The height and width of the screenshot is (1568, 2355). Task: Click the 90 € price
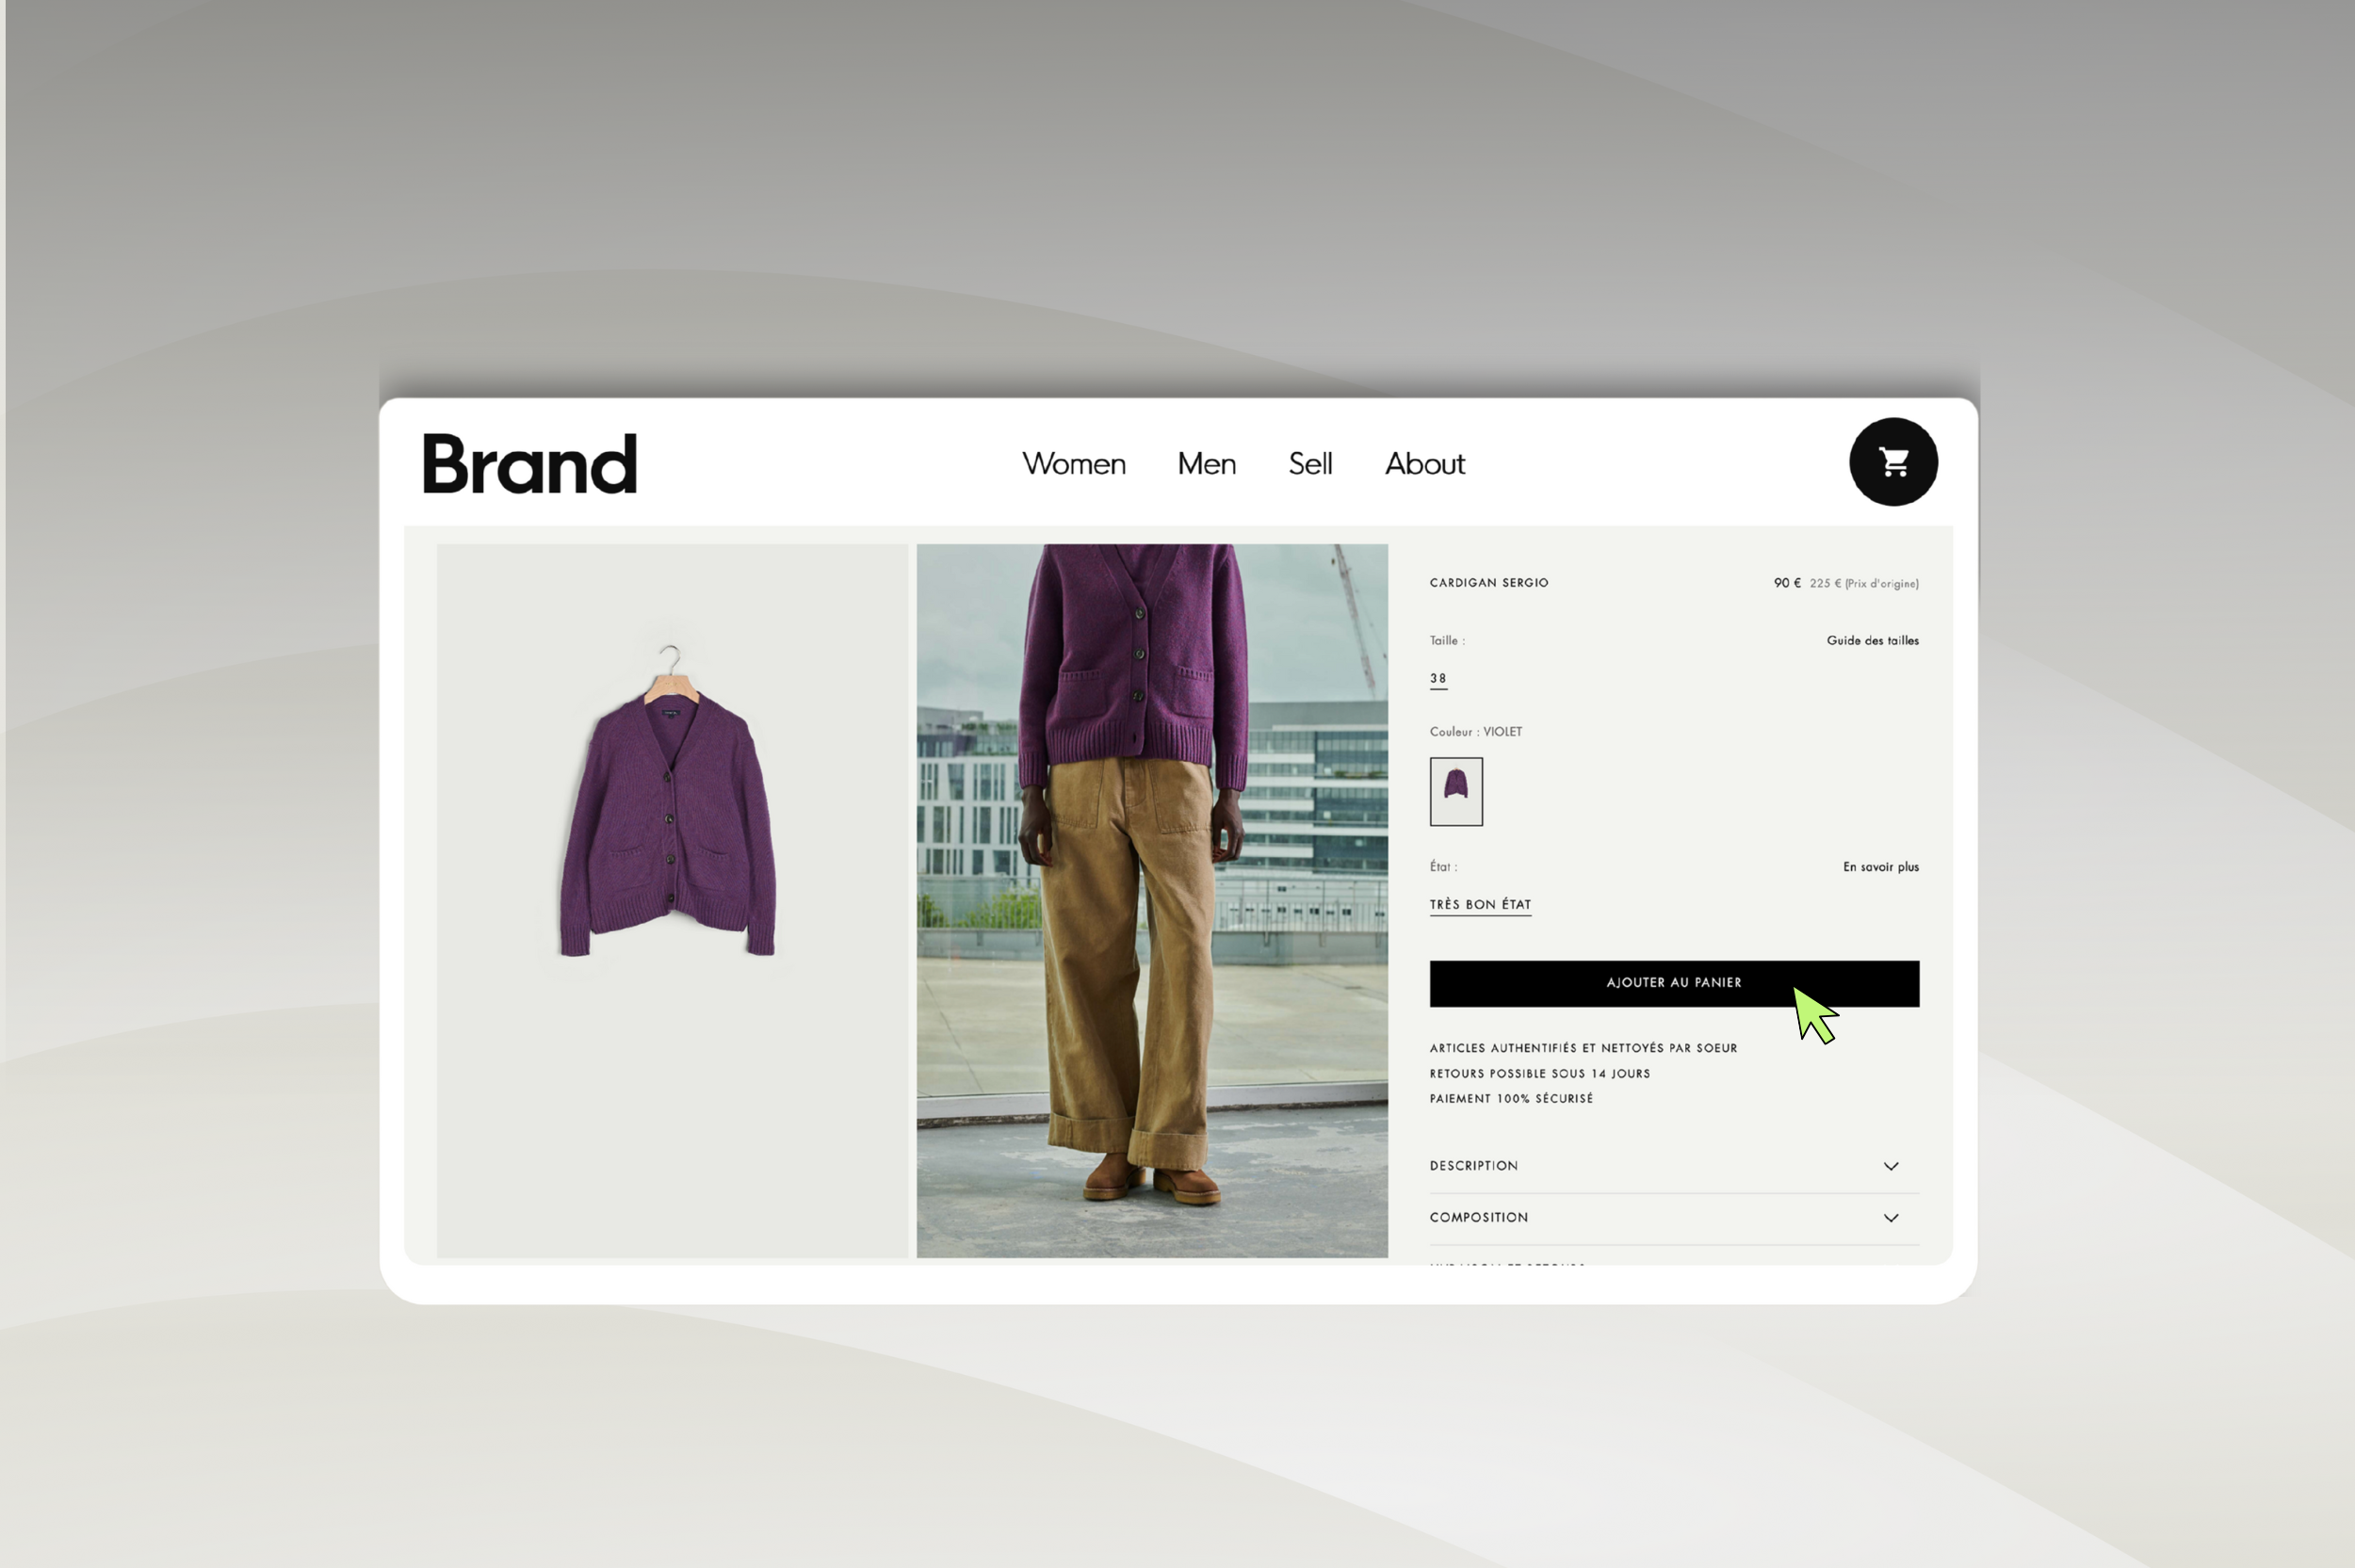point(1786,583)
